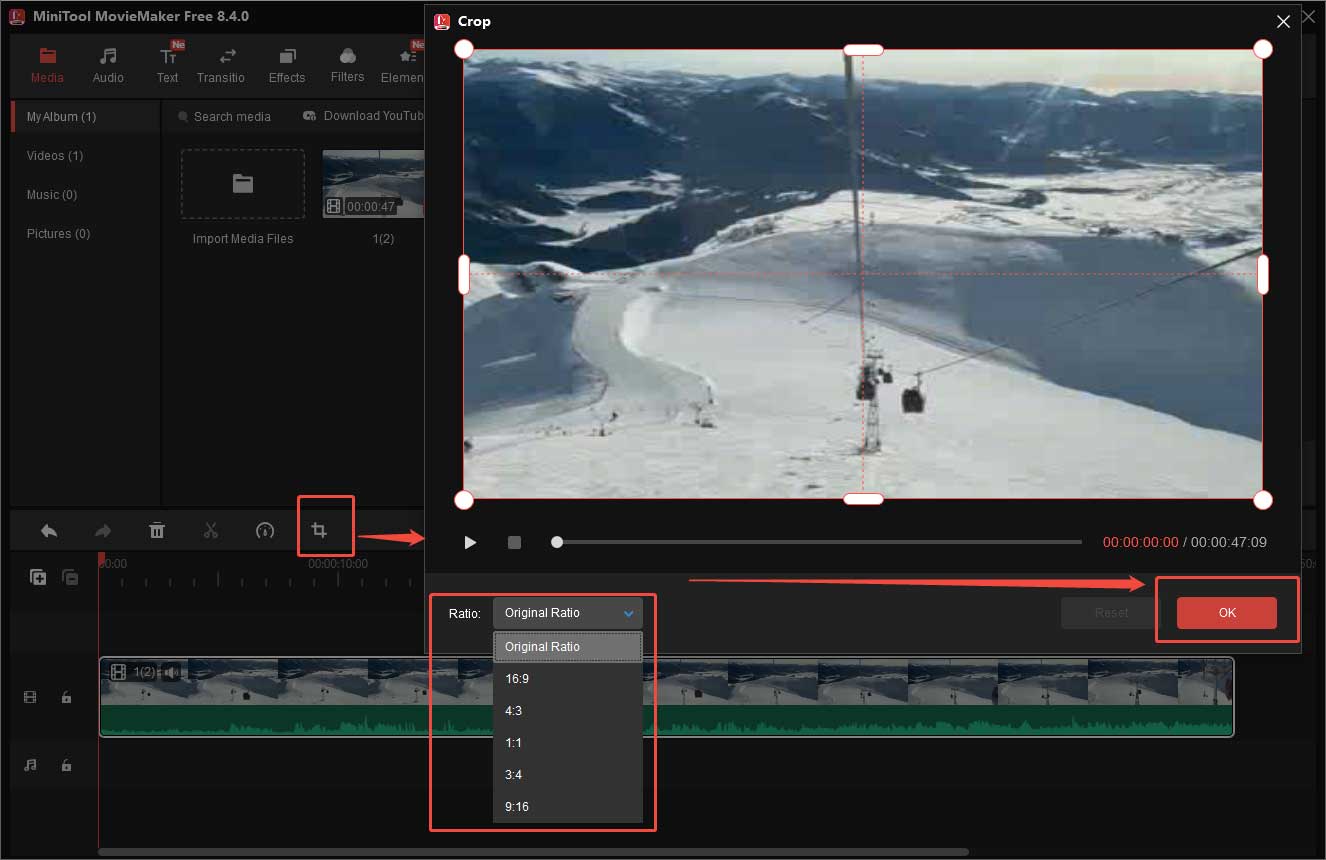Select the Delete trash icon
The width and height of the screenshot is (1326, 860).
(157, 530)
